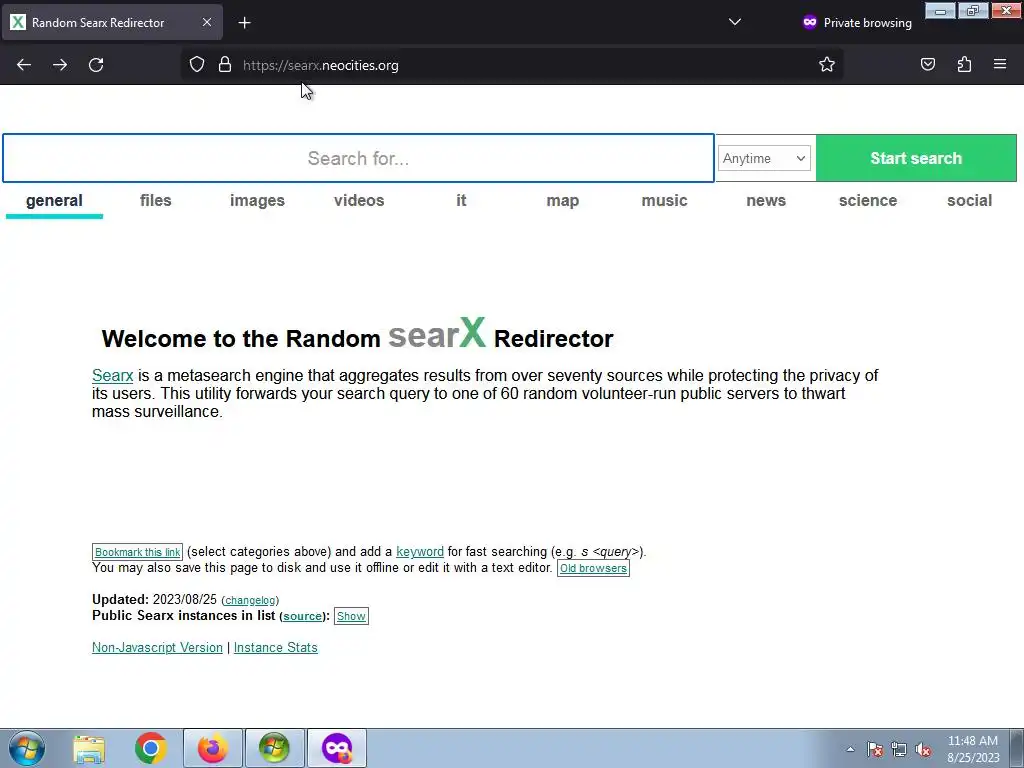Open the list all tabs chevron

click(735, 22)
